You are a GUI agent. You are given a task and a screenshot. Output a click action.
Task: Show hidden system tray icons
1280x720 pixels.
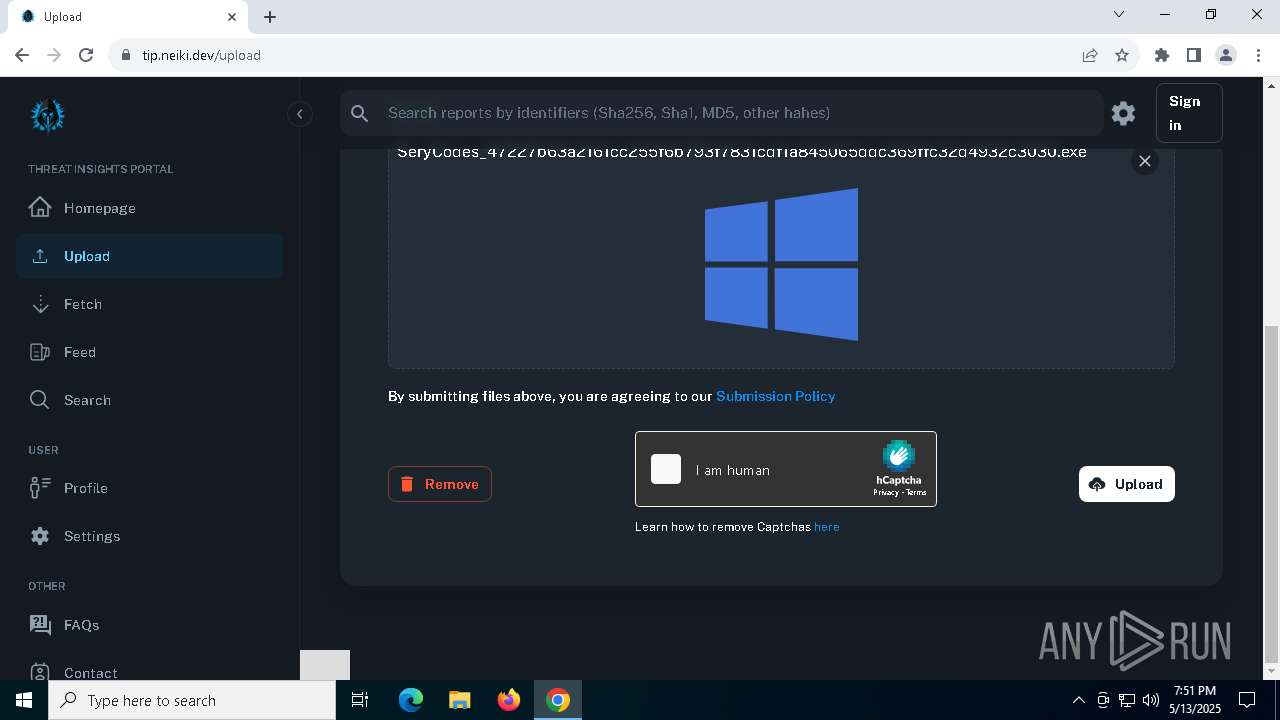point(1078,700)
